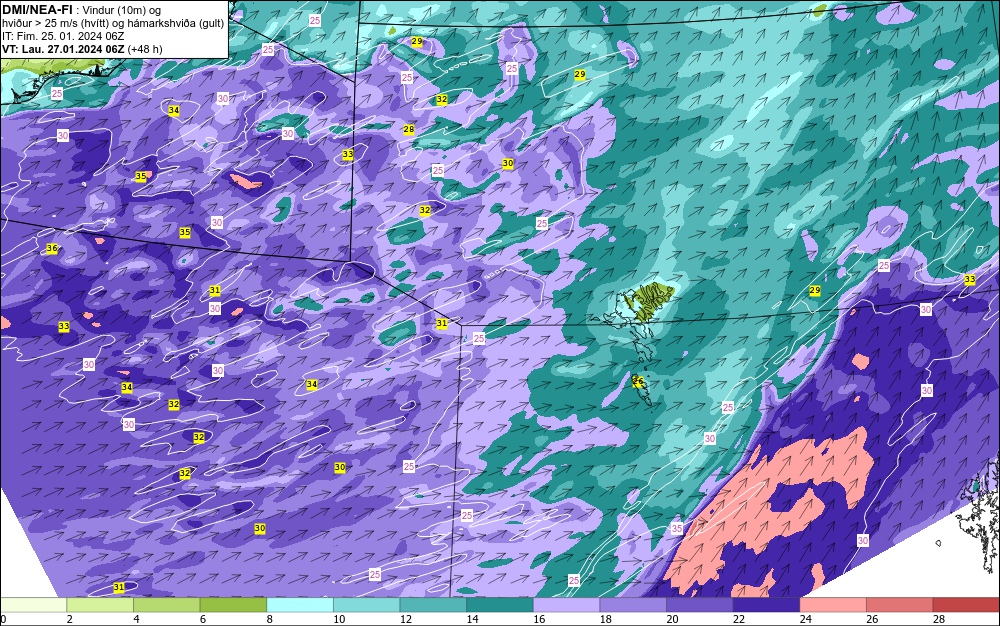Click the legend scale number 14
Image resolution: width=1000 pixels, height=626 pixels.
click(472, 619)
